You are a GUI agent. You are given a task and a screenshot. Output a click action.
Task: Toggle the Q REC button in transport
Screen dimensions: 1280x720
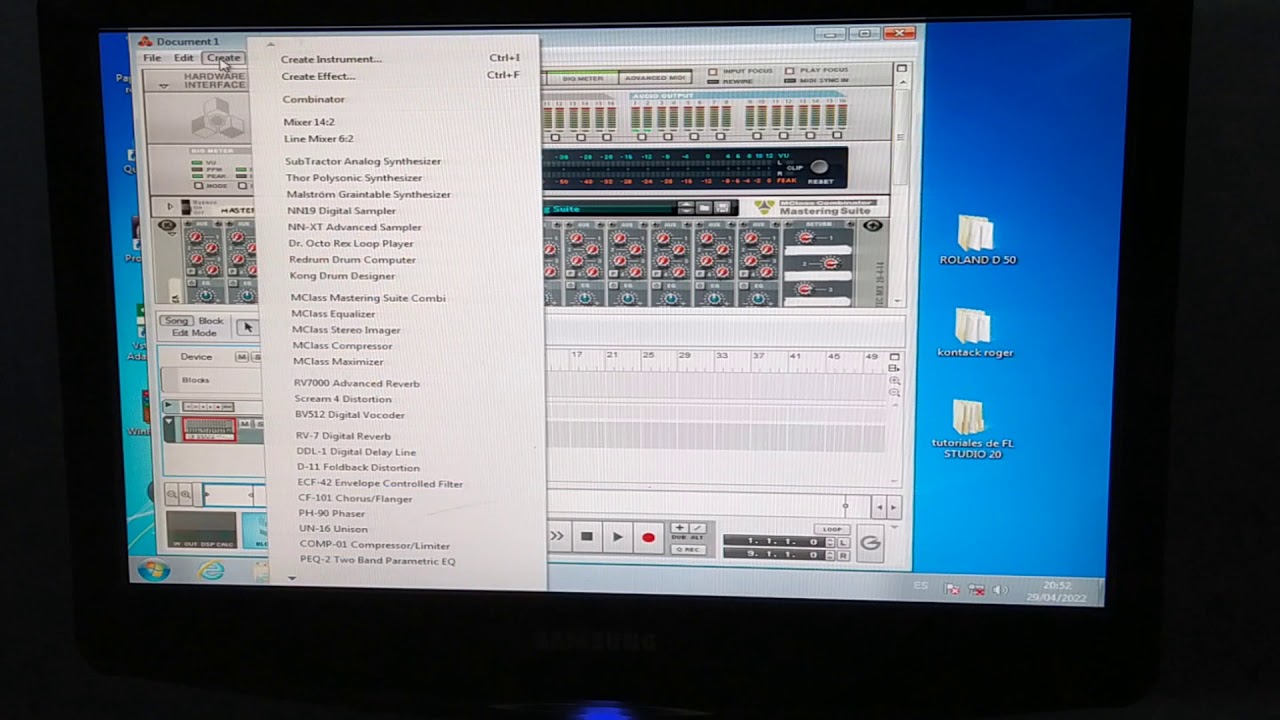click(688, 549)
